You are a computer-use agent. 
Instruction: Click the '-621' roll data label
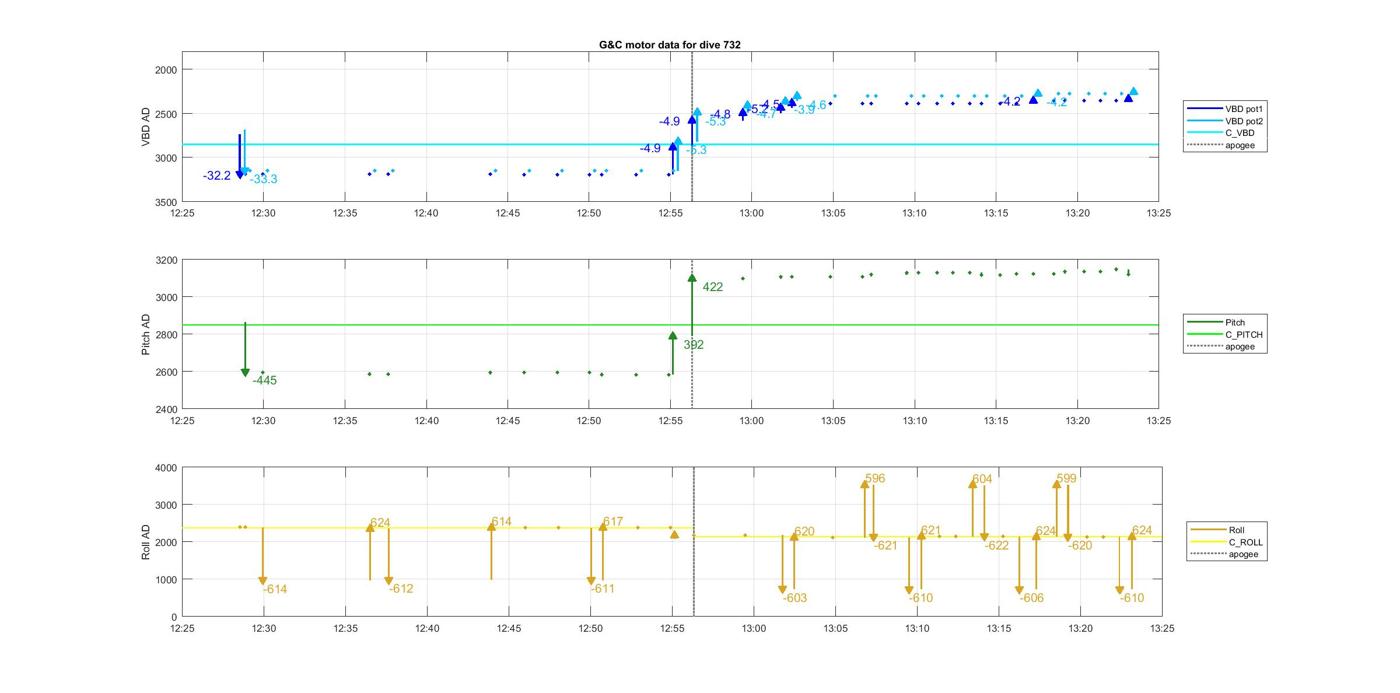click(x=886, y=546)
